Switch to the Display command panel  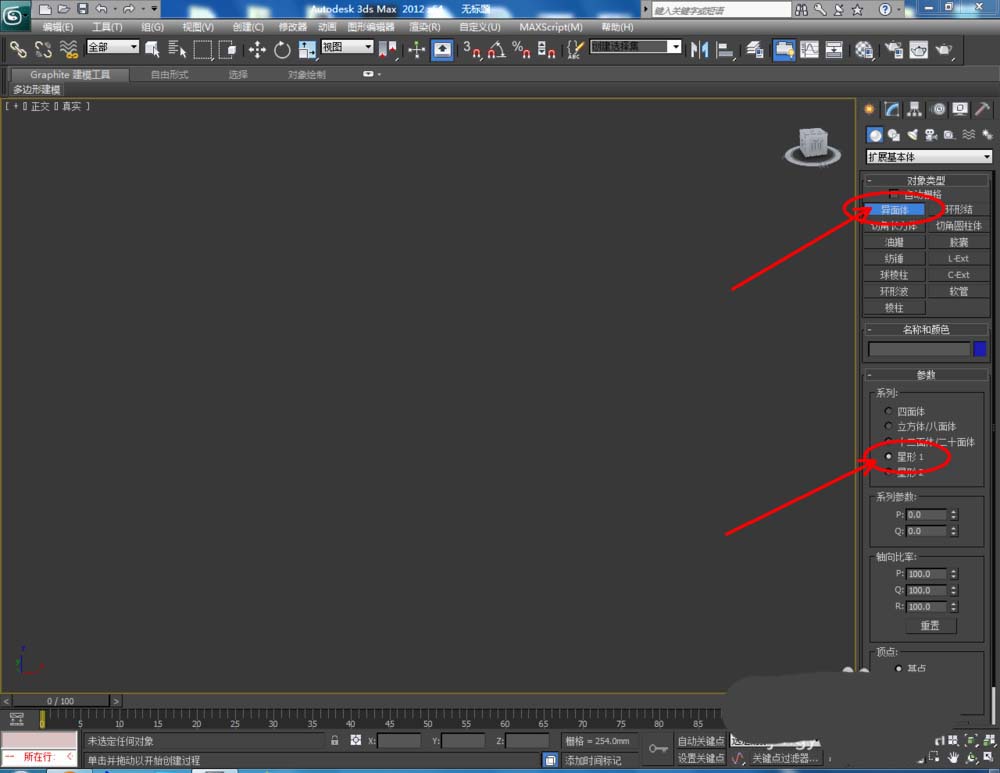(960, 109)
